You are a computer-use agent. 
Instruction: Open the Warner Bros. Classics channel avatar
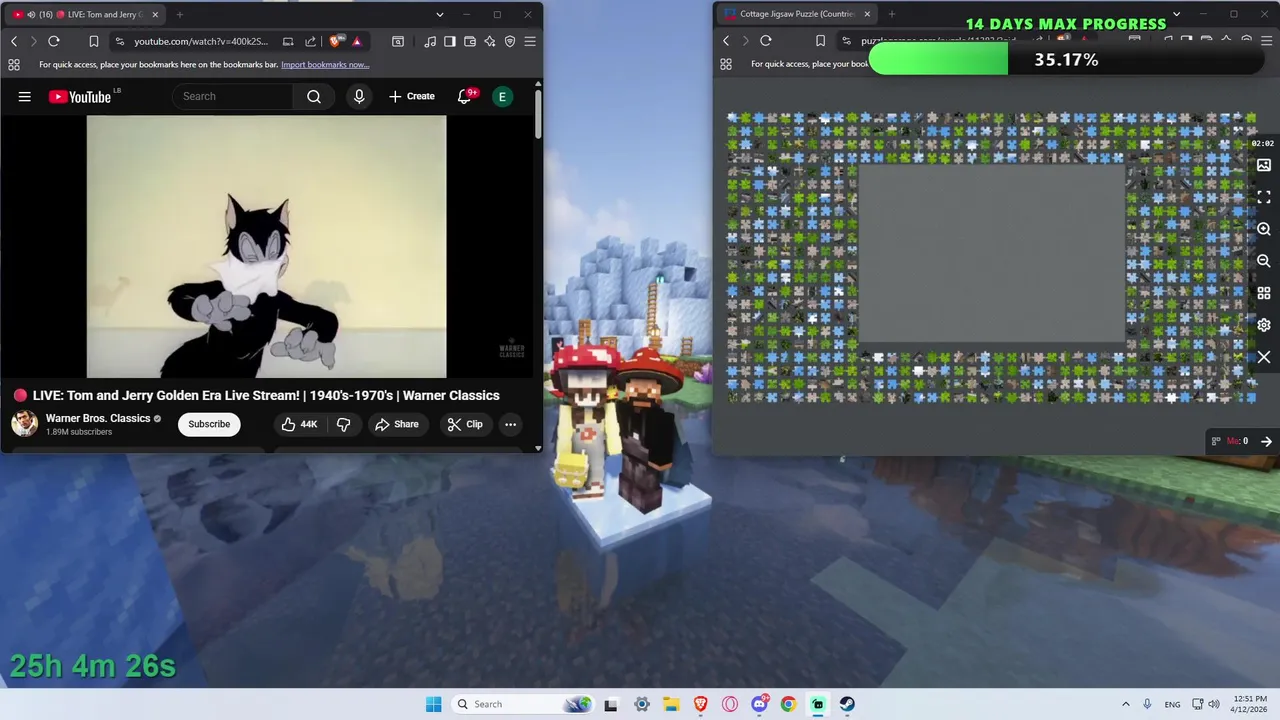click(24, 424)
